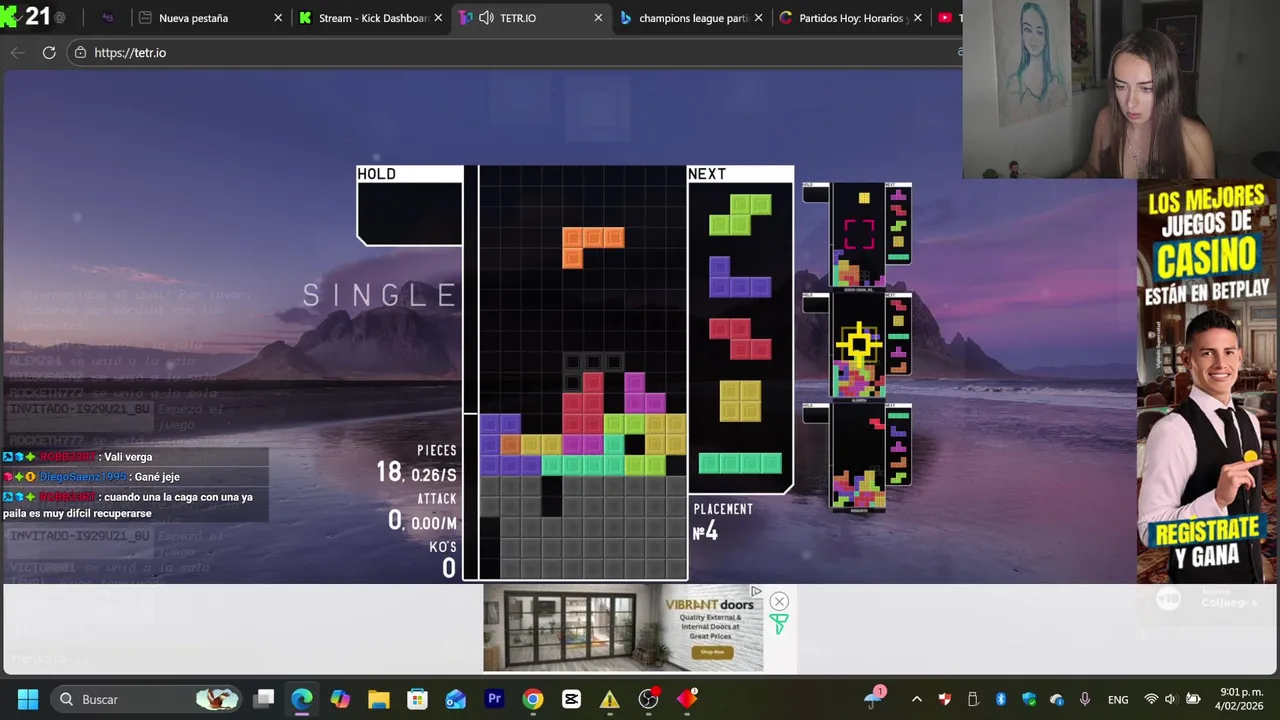Open Google Chrome from taskbar

click(x=533, y=699)
